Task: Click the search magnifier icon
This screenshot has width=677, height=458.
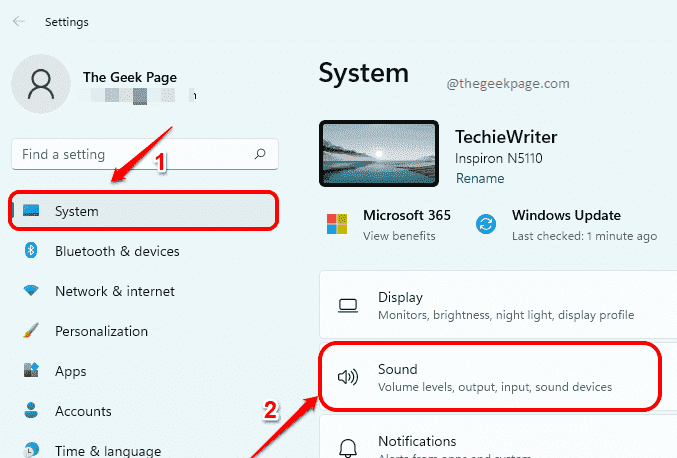Action: point(260,154)
